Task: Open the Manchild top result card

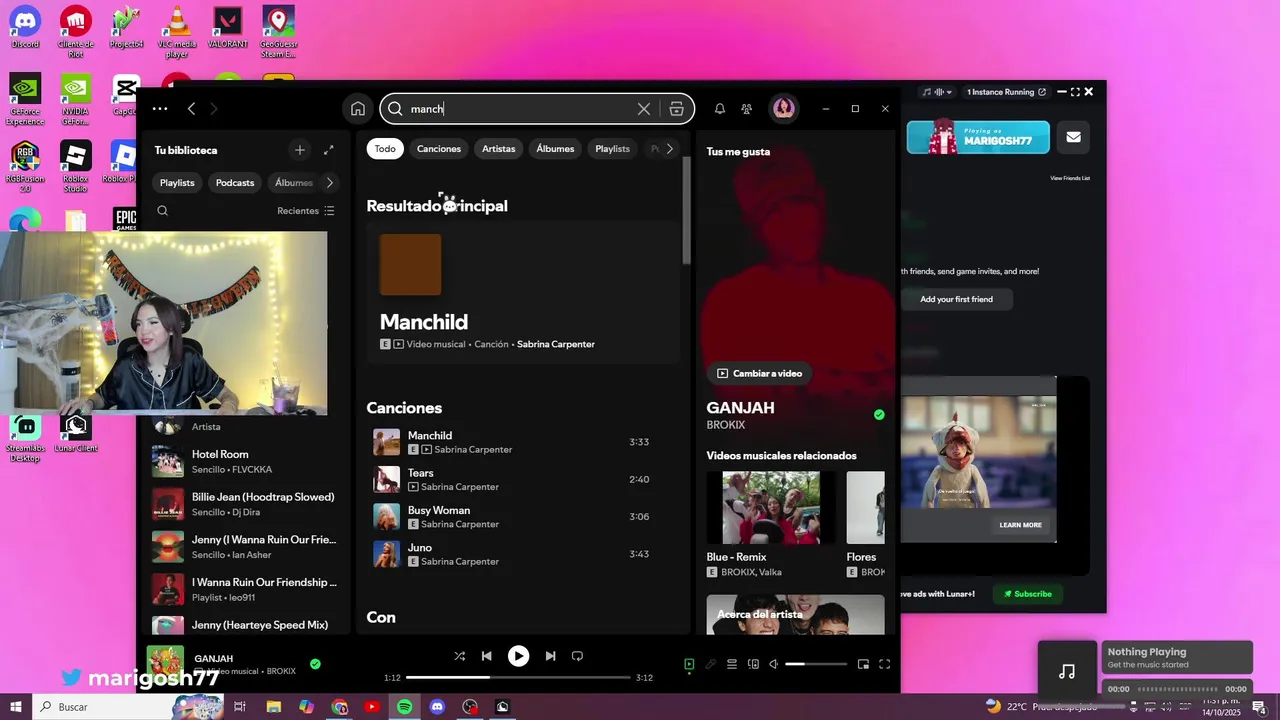Action: (523, 293)
